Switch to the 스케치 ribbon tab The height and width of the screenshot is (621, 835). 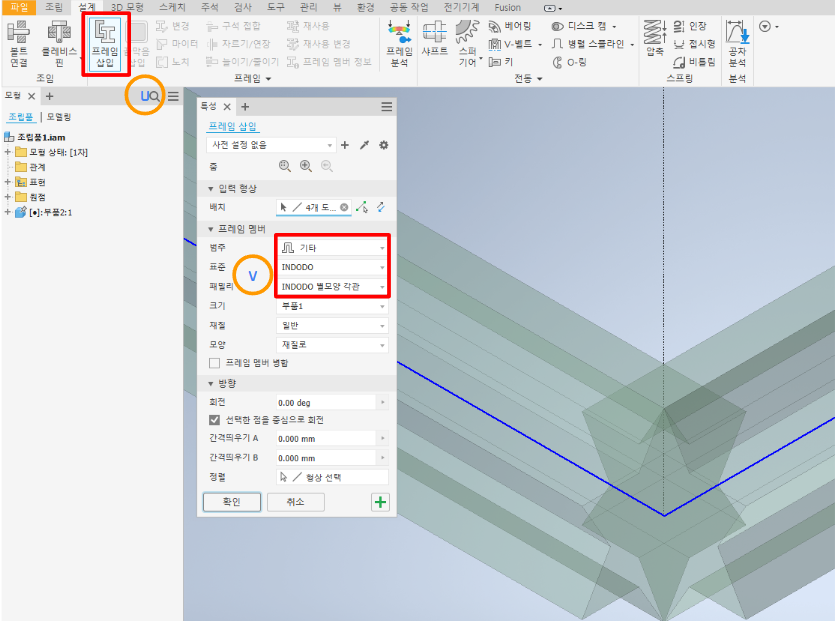[x=173, y=7]
